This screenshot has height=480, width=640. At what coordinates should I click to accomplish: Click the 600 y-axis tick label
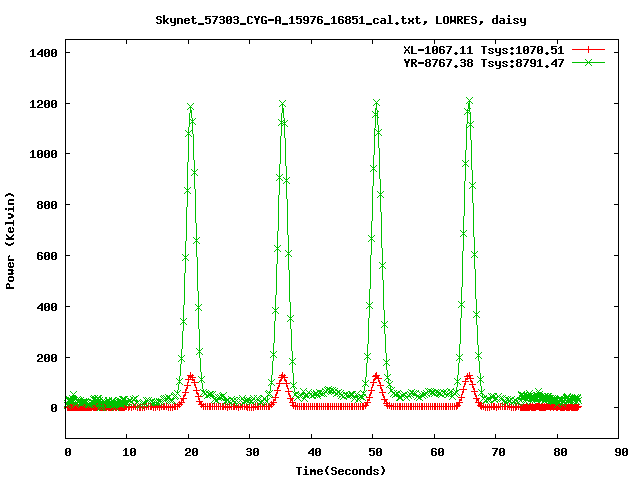(47, 256)
